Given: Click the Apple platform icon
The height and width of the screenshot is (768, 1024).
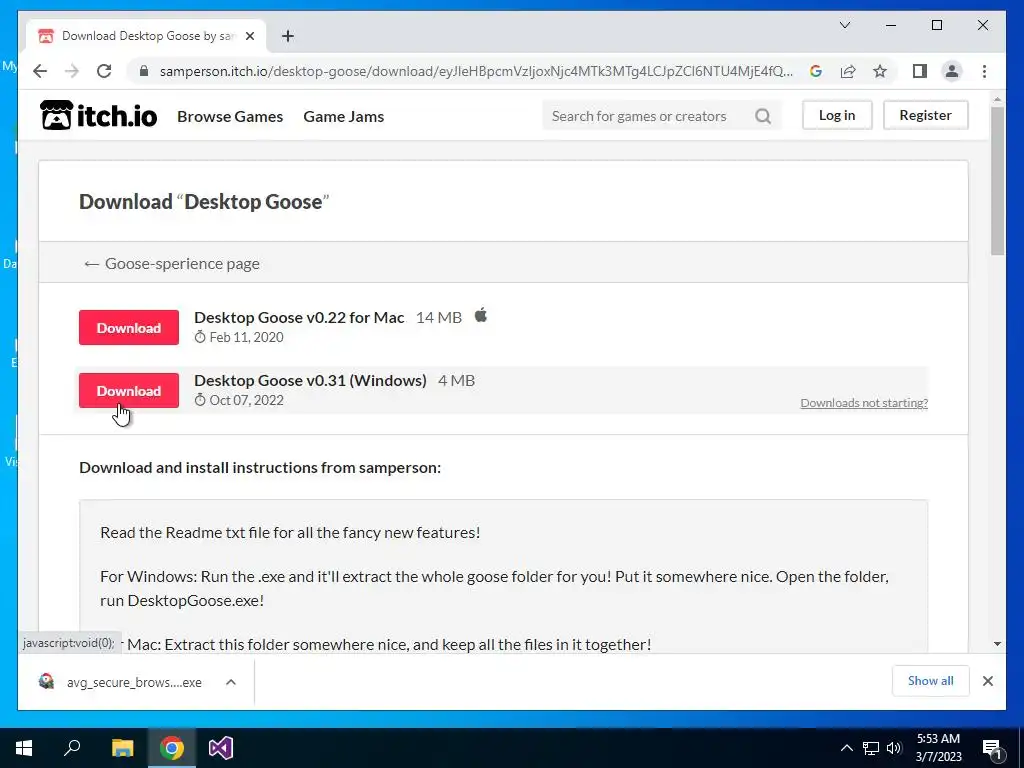Looking at the screenshot, I should [481, 315].
